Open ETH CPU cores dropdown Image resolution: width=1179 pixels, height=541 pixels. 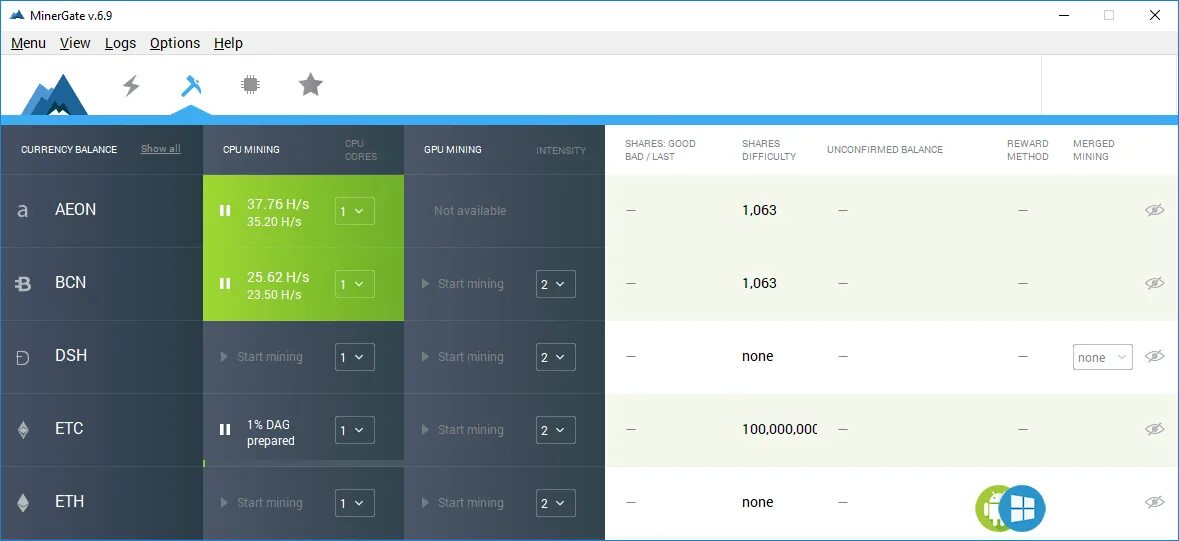point(355,503)
